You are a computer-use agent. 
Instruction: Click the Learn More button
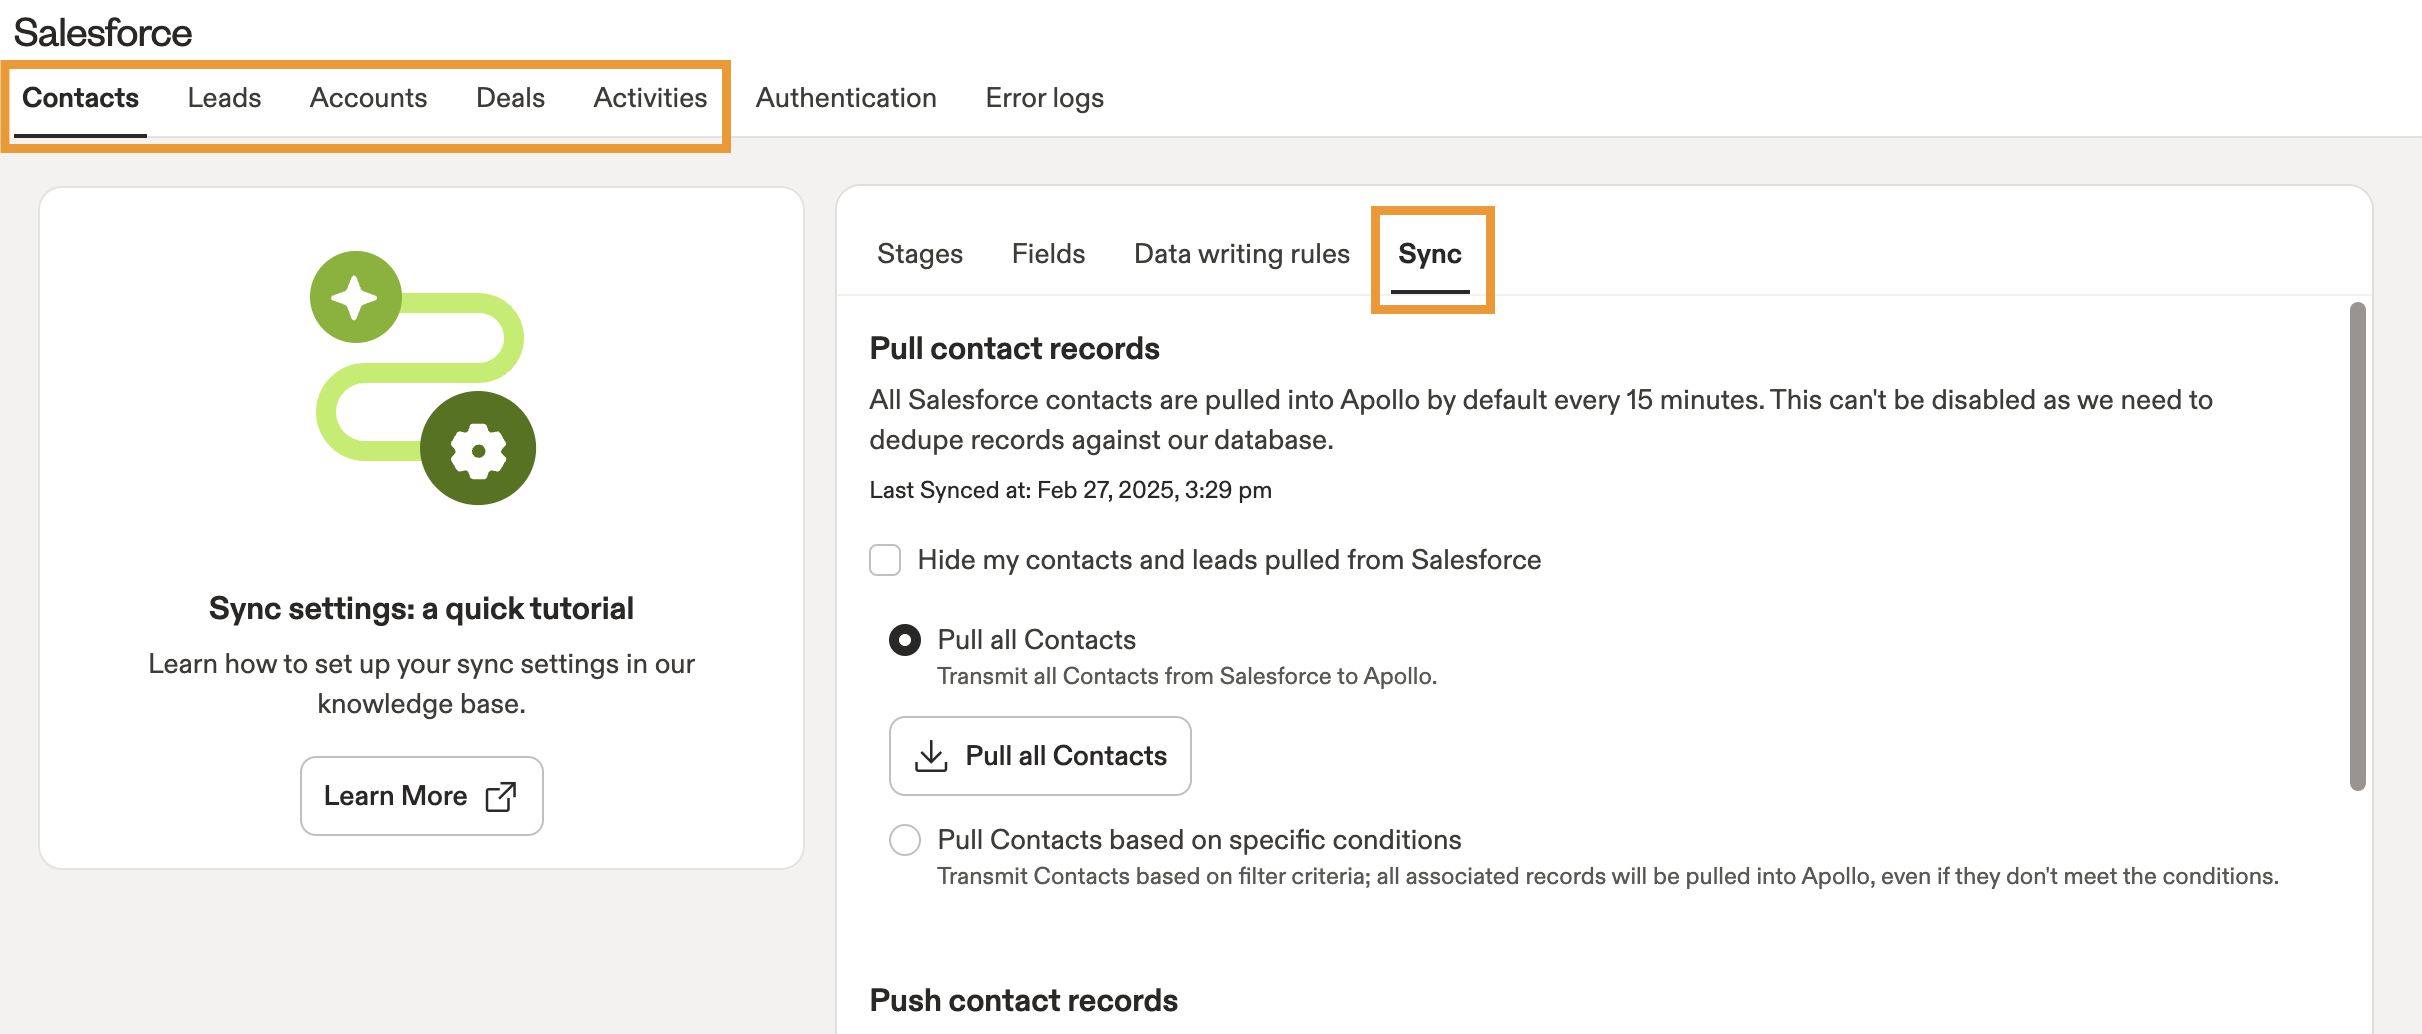pyautogui.click(x=421, y=796)
